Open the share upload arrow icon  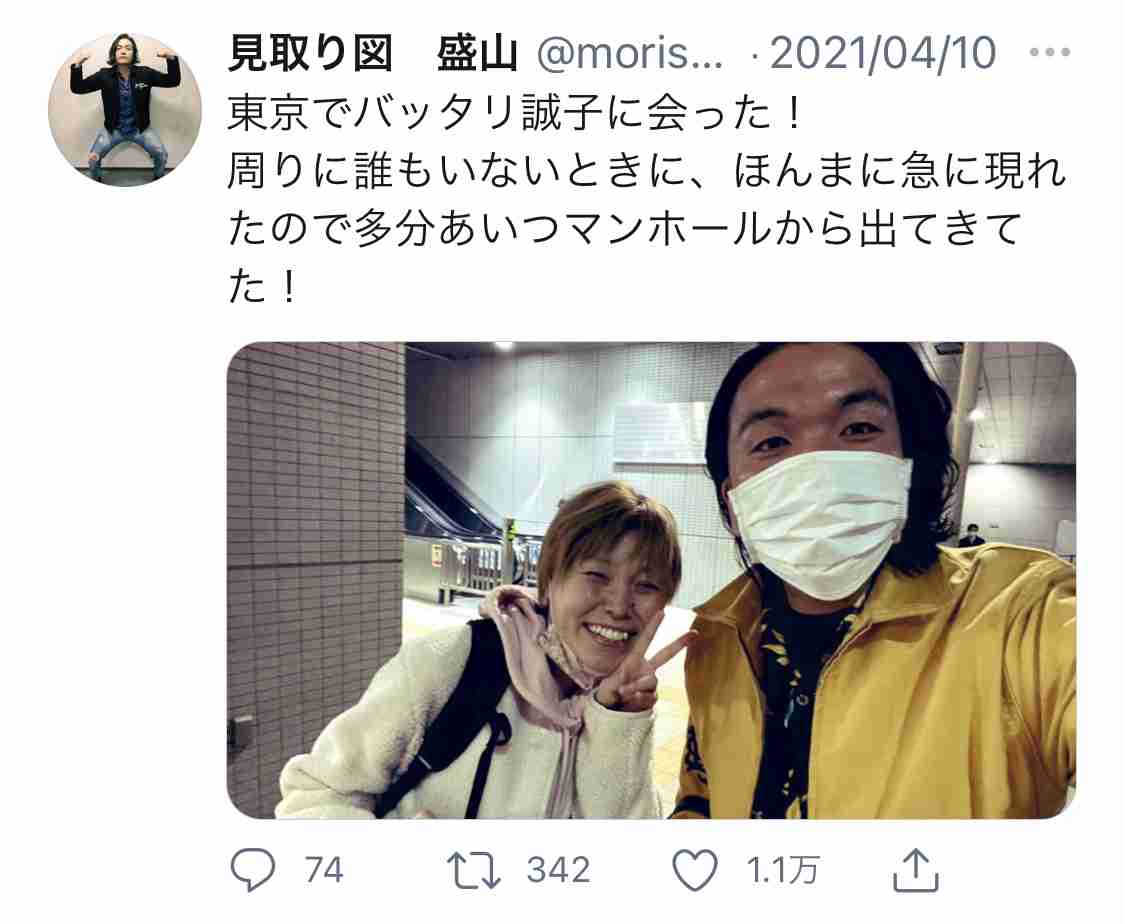(915, 869)
